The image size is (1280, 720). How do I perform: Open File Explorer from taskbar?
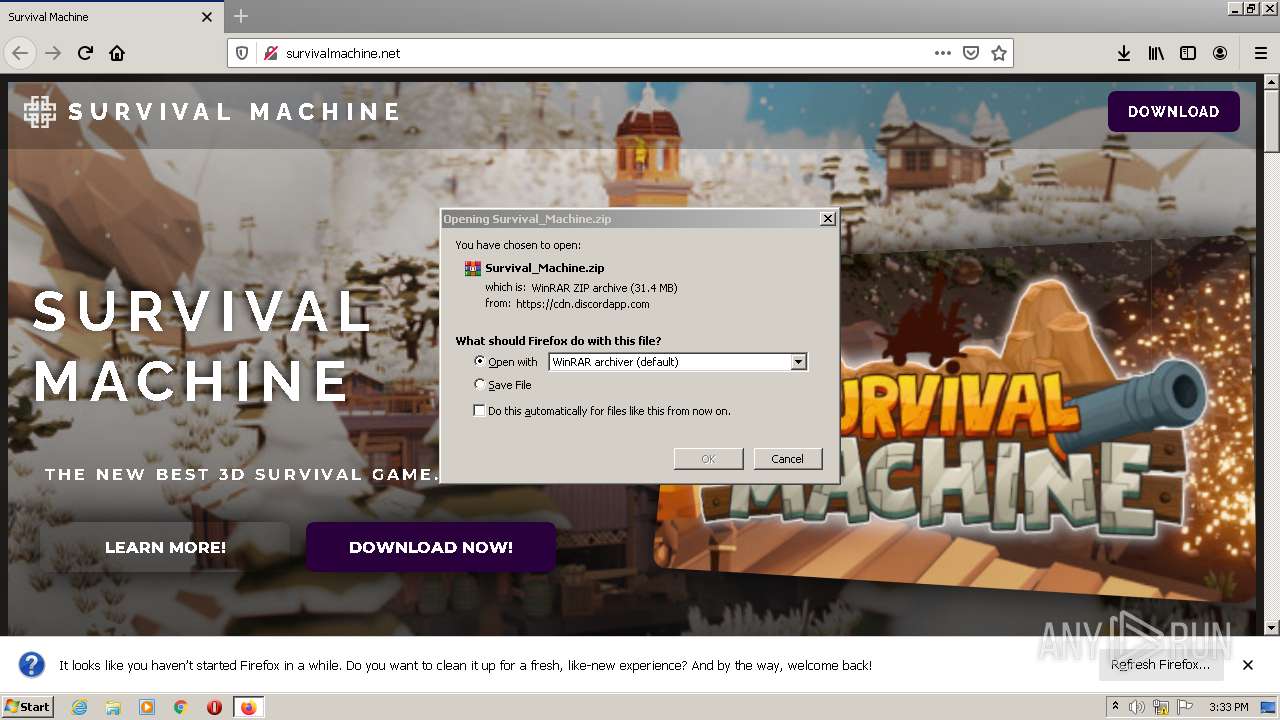tap(113, 707)
